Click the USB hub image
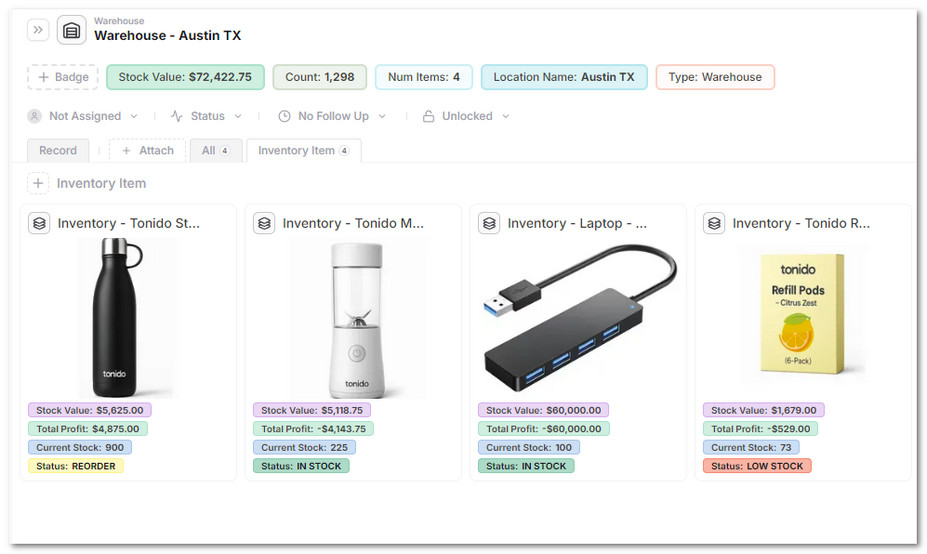Viewport: 927px width, 554px height. click(579, 318)
